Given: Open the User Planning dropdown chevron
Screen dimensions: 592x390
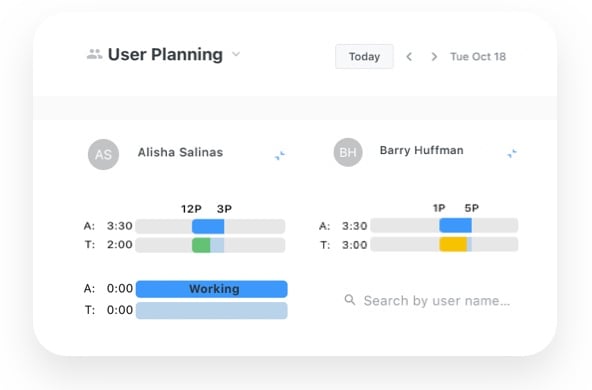Looking at the screenshot, I should [x=236, y=54].
